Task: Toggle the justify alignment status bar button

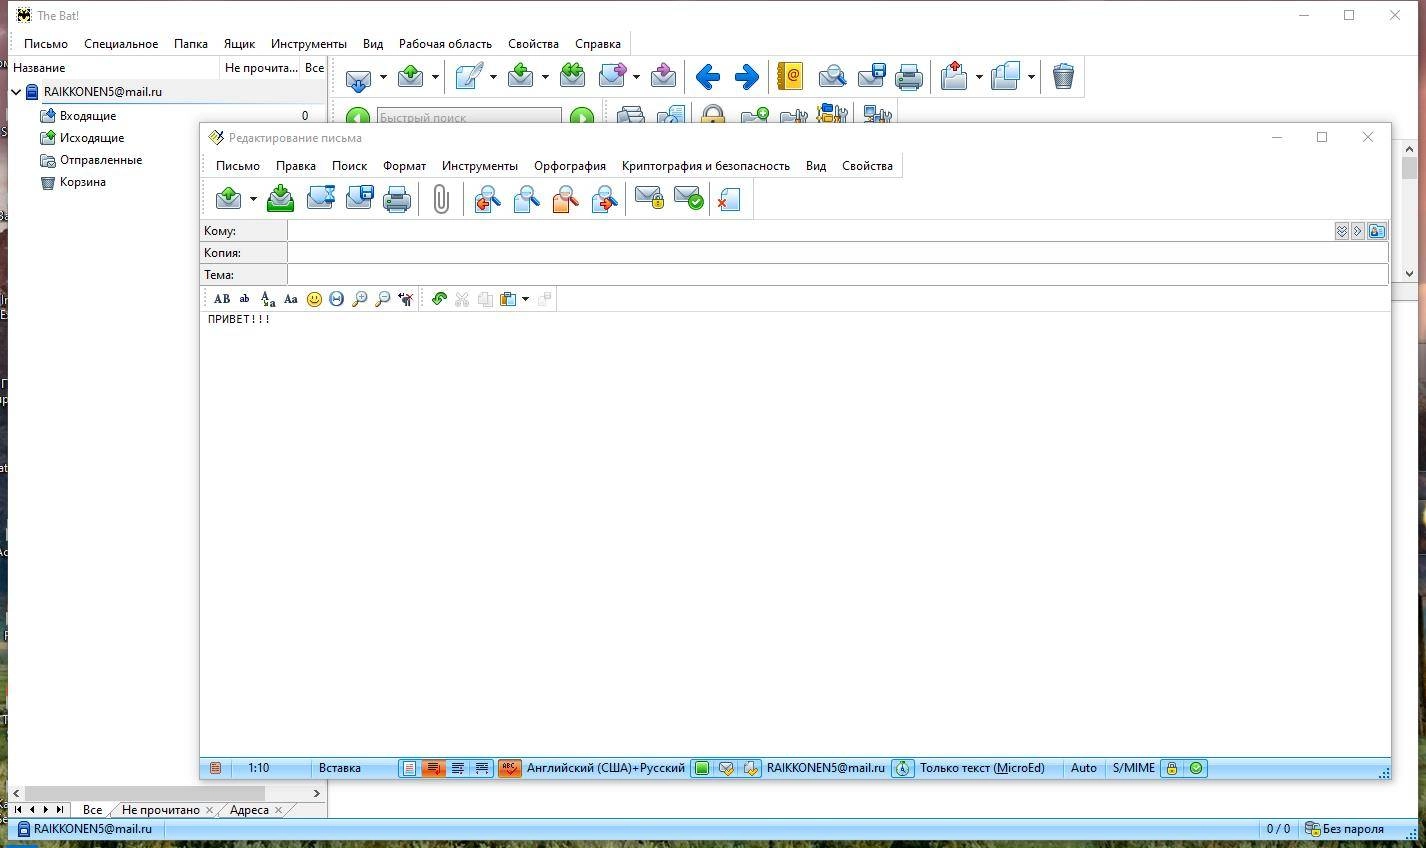Action: tap(482, 768)
